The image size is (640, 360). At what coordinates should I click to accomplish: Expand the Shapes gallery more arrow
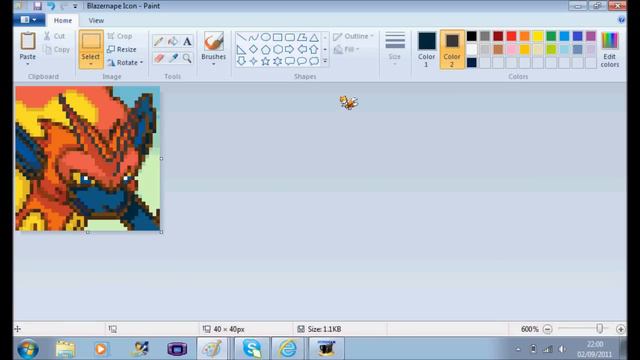pyautogui.click(x=325, y=61)
